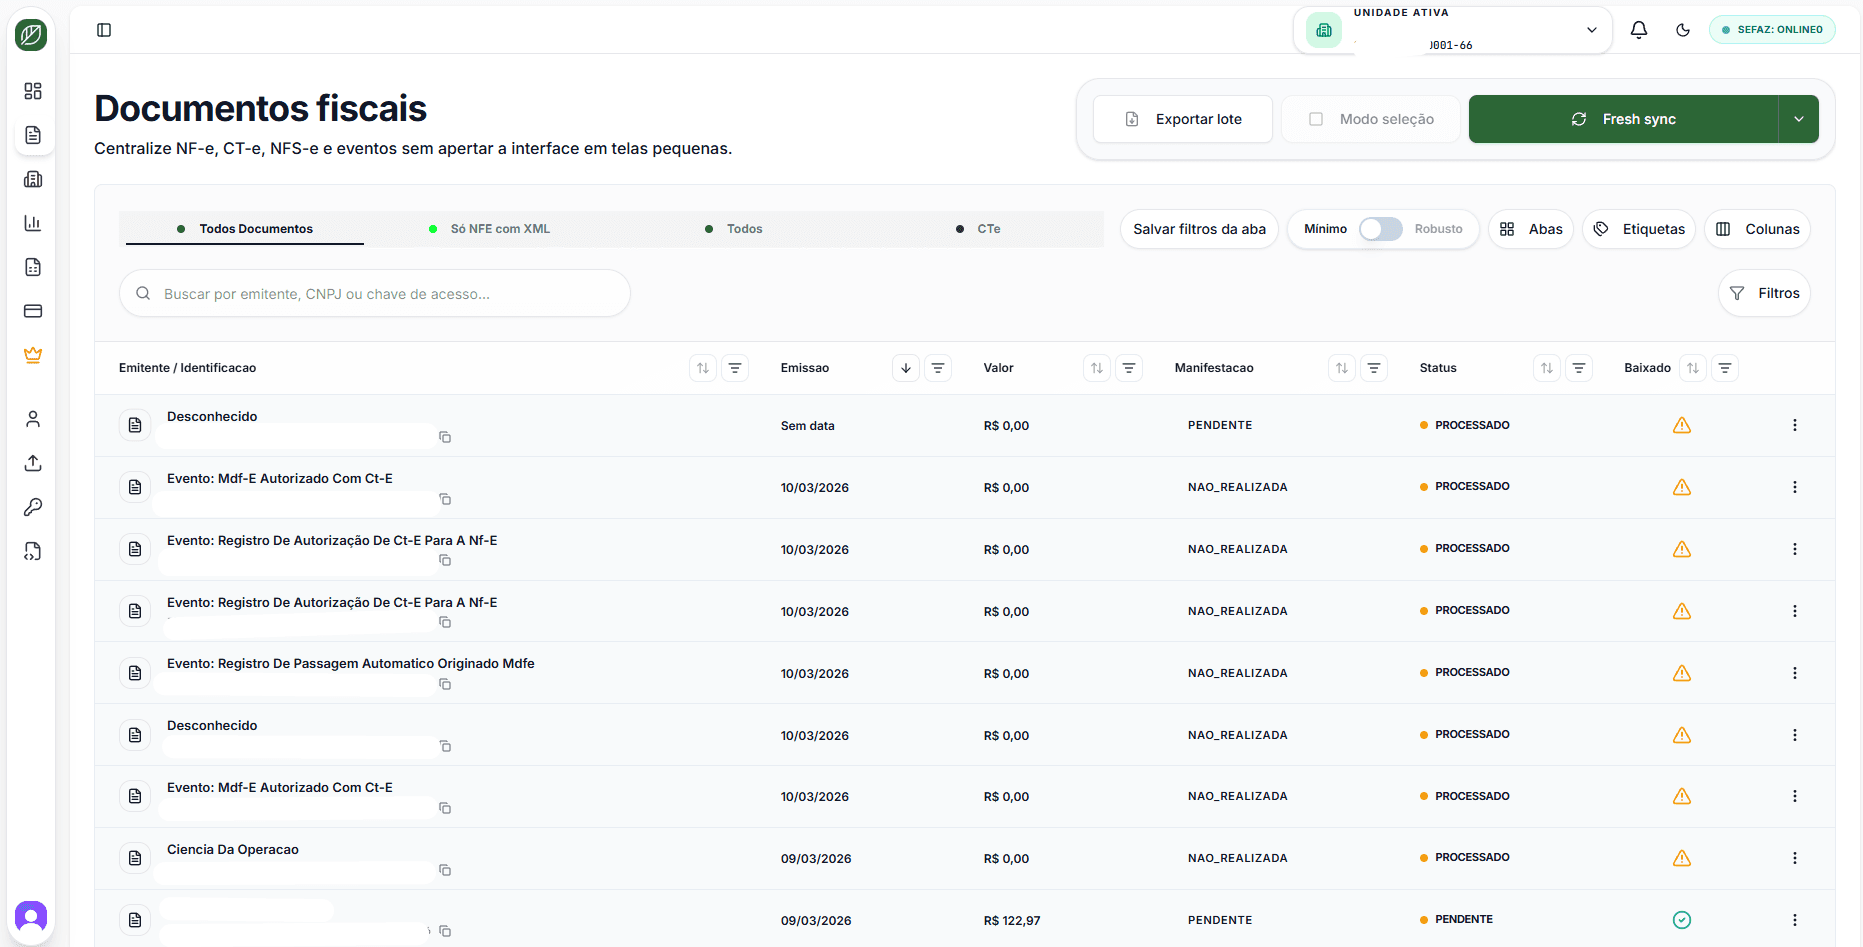Open the crown icon in sidebar
The width and height of the screenshot is (1863, 947).
click(33, 355)
